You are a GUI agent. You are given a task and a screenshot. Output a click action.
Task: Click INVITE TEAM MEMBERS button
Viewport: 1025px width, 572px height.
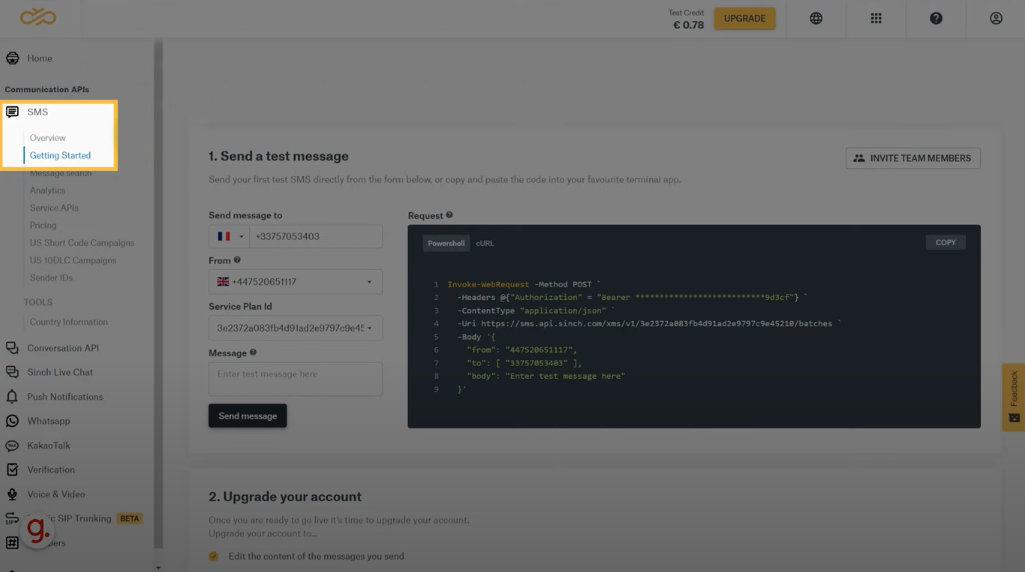[x=913, y=158]
